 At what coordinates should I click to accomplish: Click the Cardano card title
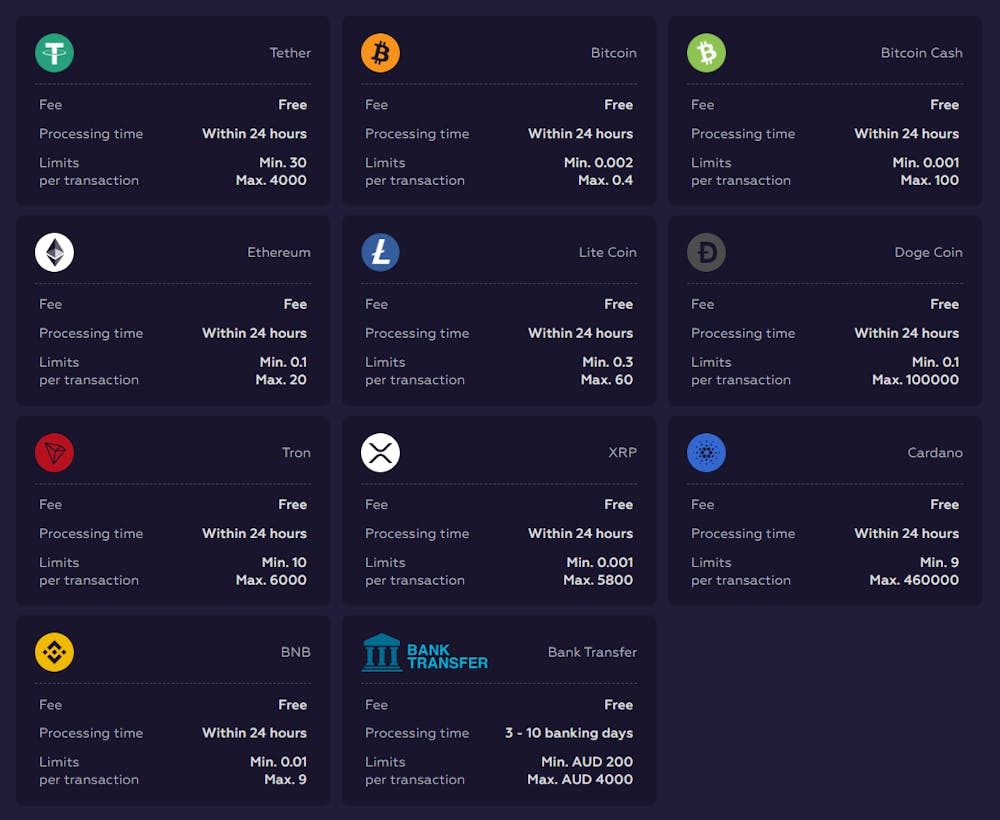[935, 453]
